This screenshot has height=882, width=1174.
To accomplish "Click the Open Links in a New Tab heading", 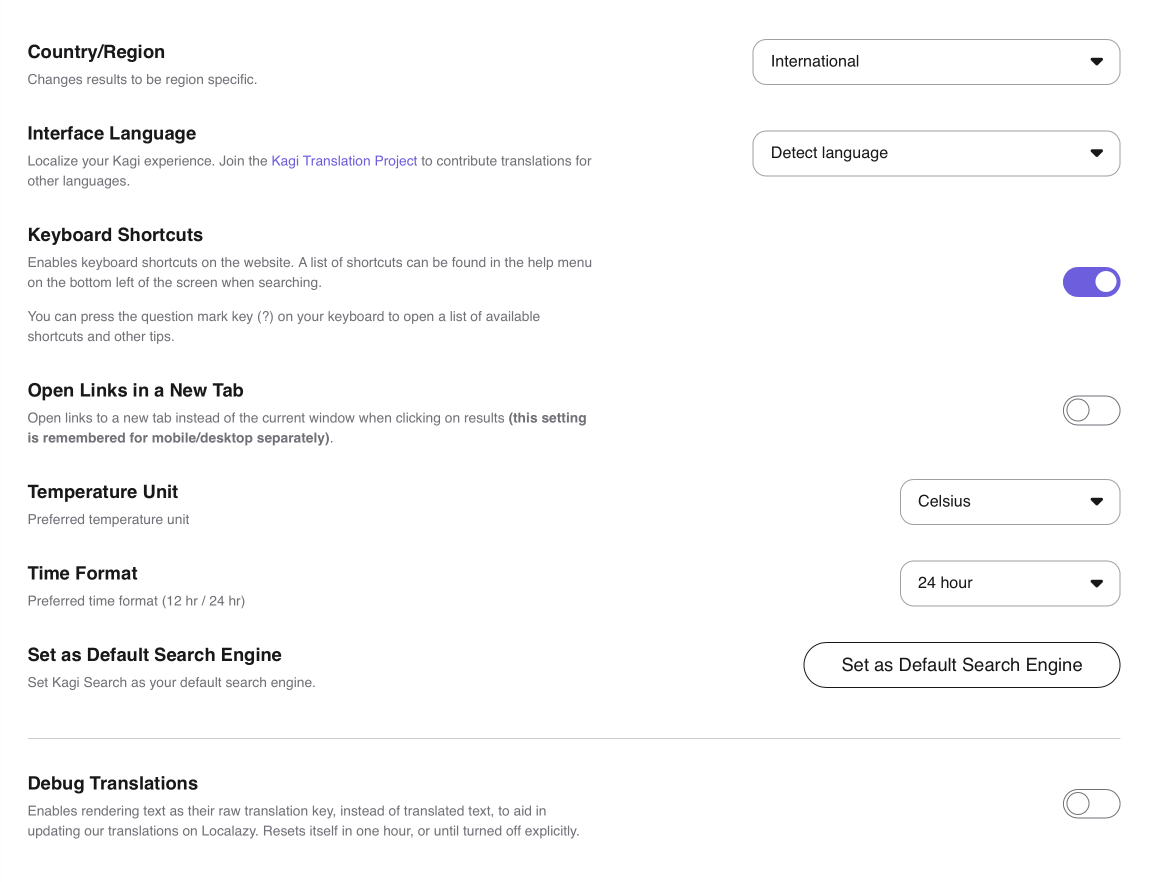I will 136,390.
